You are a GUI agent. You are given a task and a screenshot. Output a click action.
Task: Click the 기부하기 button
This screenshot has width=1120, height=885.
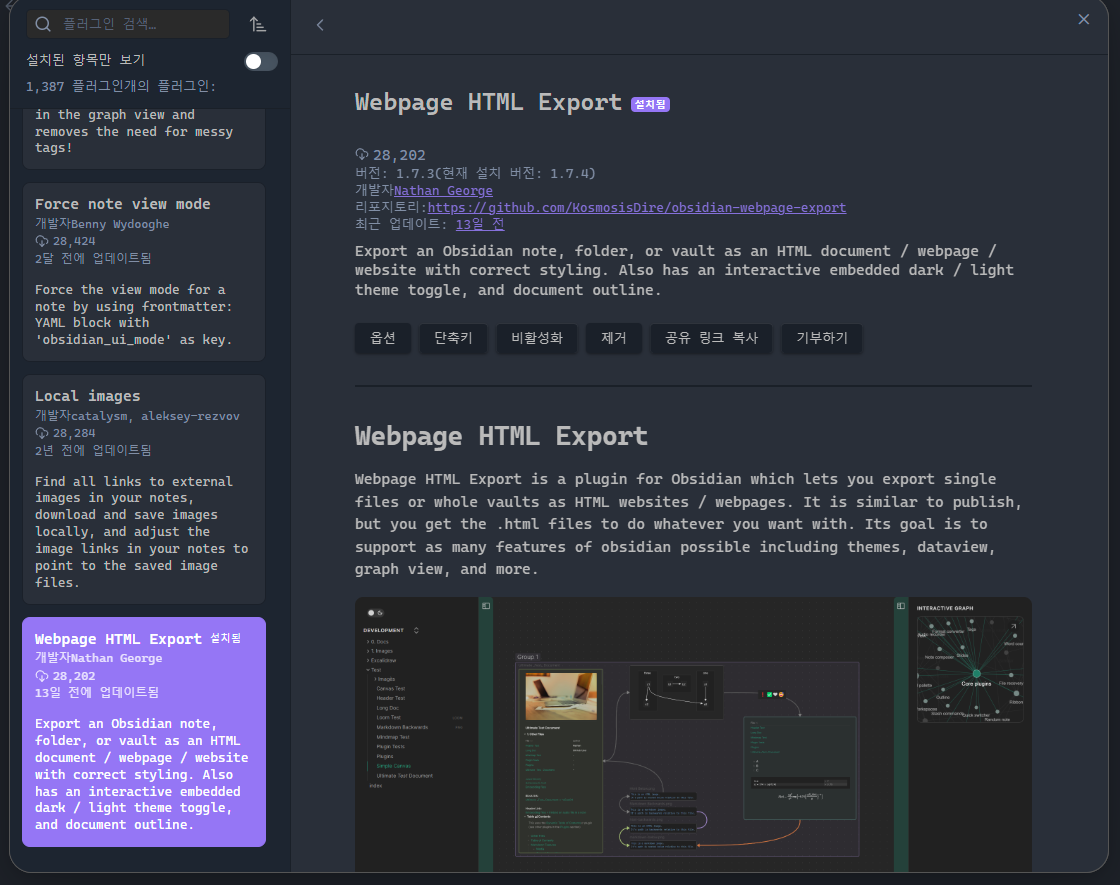tap(821, 338)
